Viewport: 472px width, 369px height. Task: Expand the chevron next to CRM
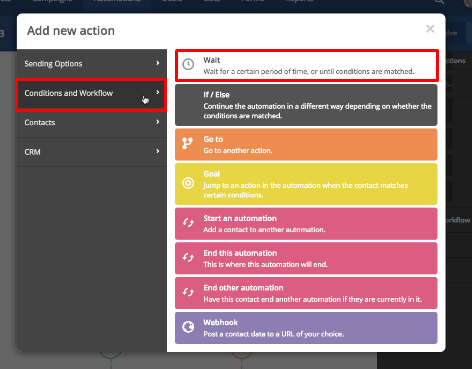point(158,151)
